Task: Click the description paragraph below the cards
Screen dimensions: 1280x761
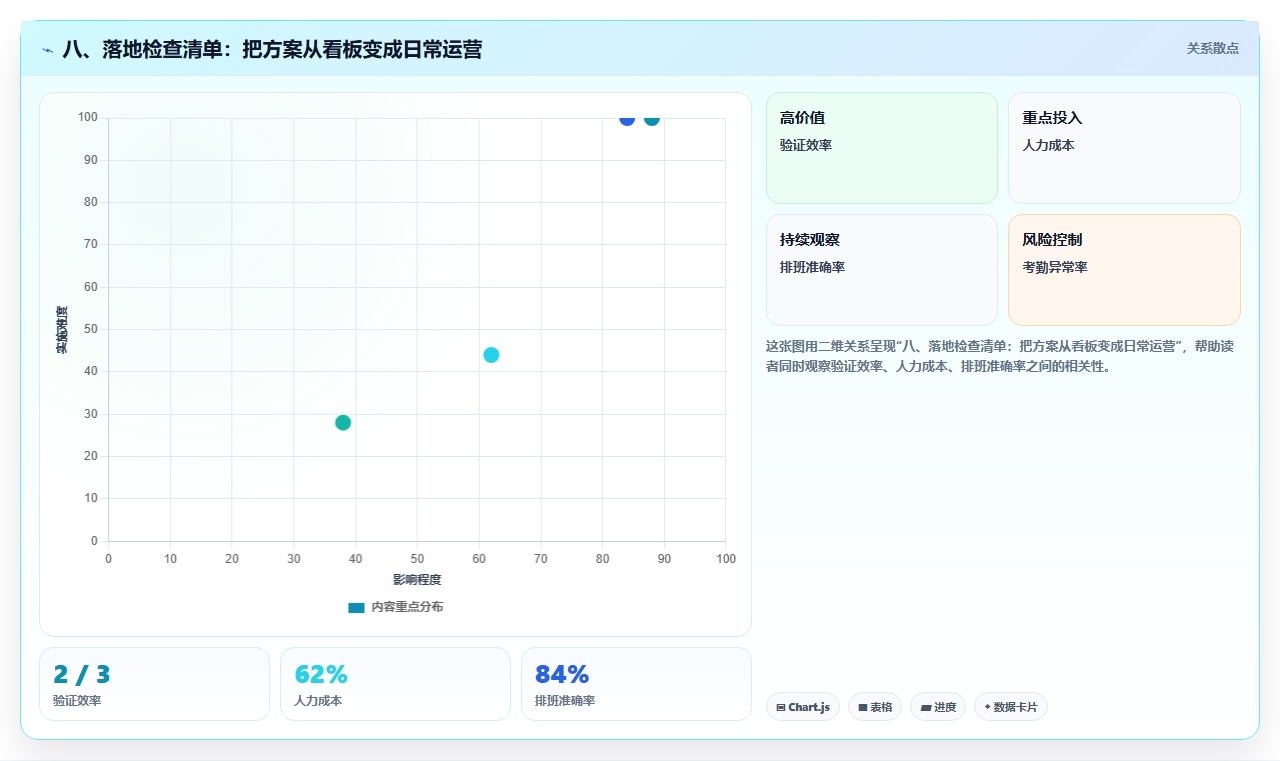Action: click(x=1000, y=356)
